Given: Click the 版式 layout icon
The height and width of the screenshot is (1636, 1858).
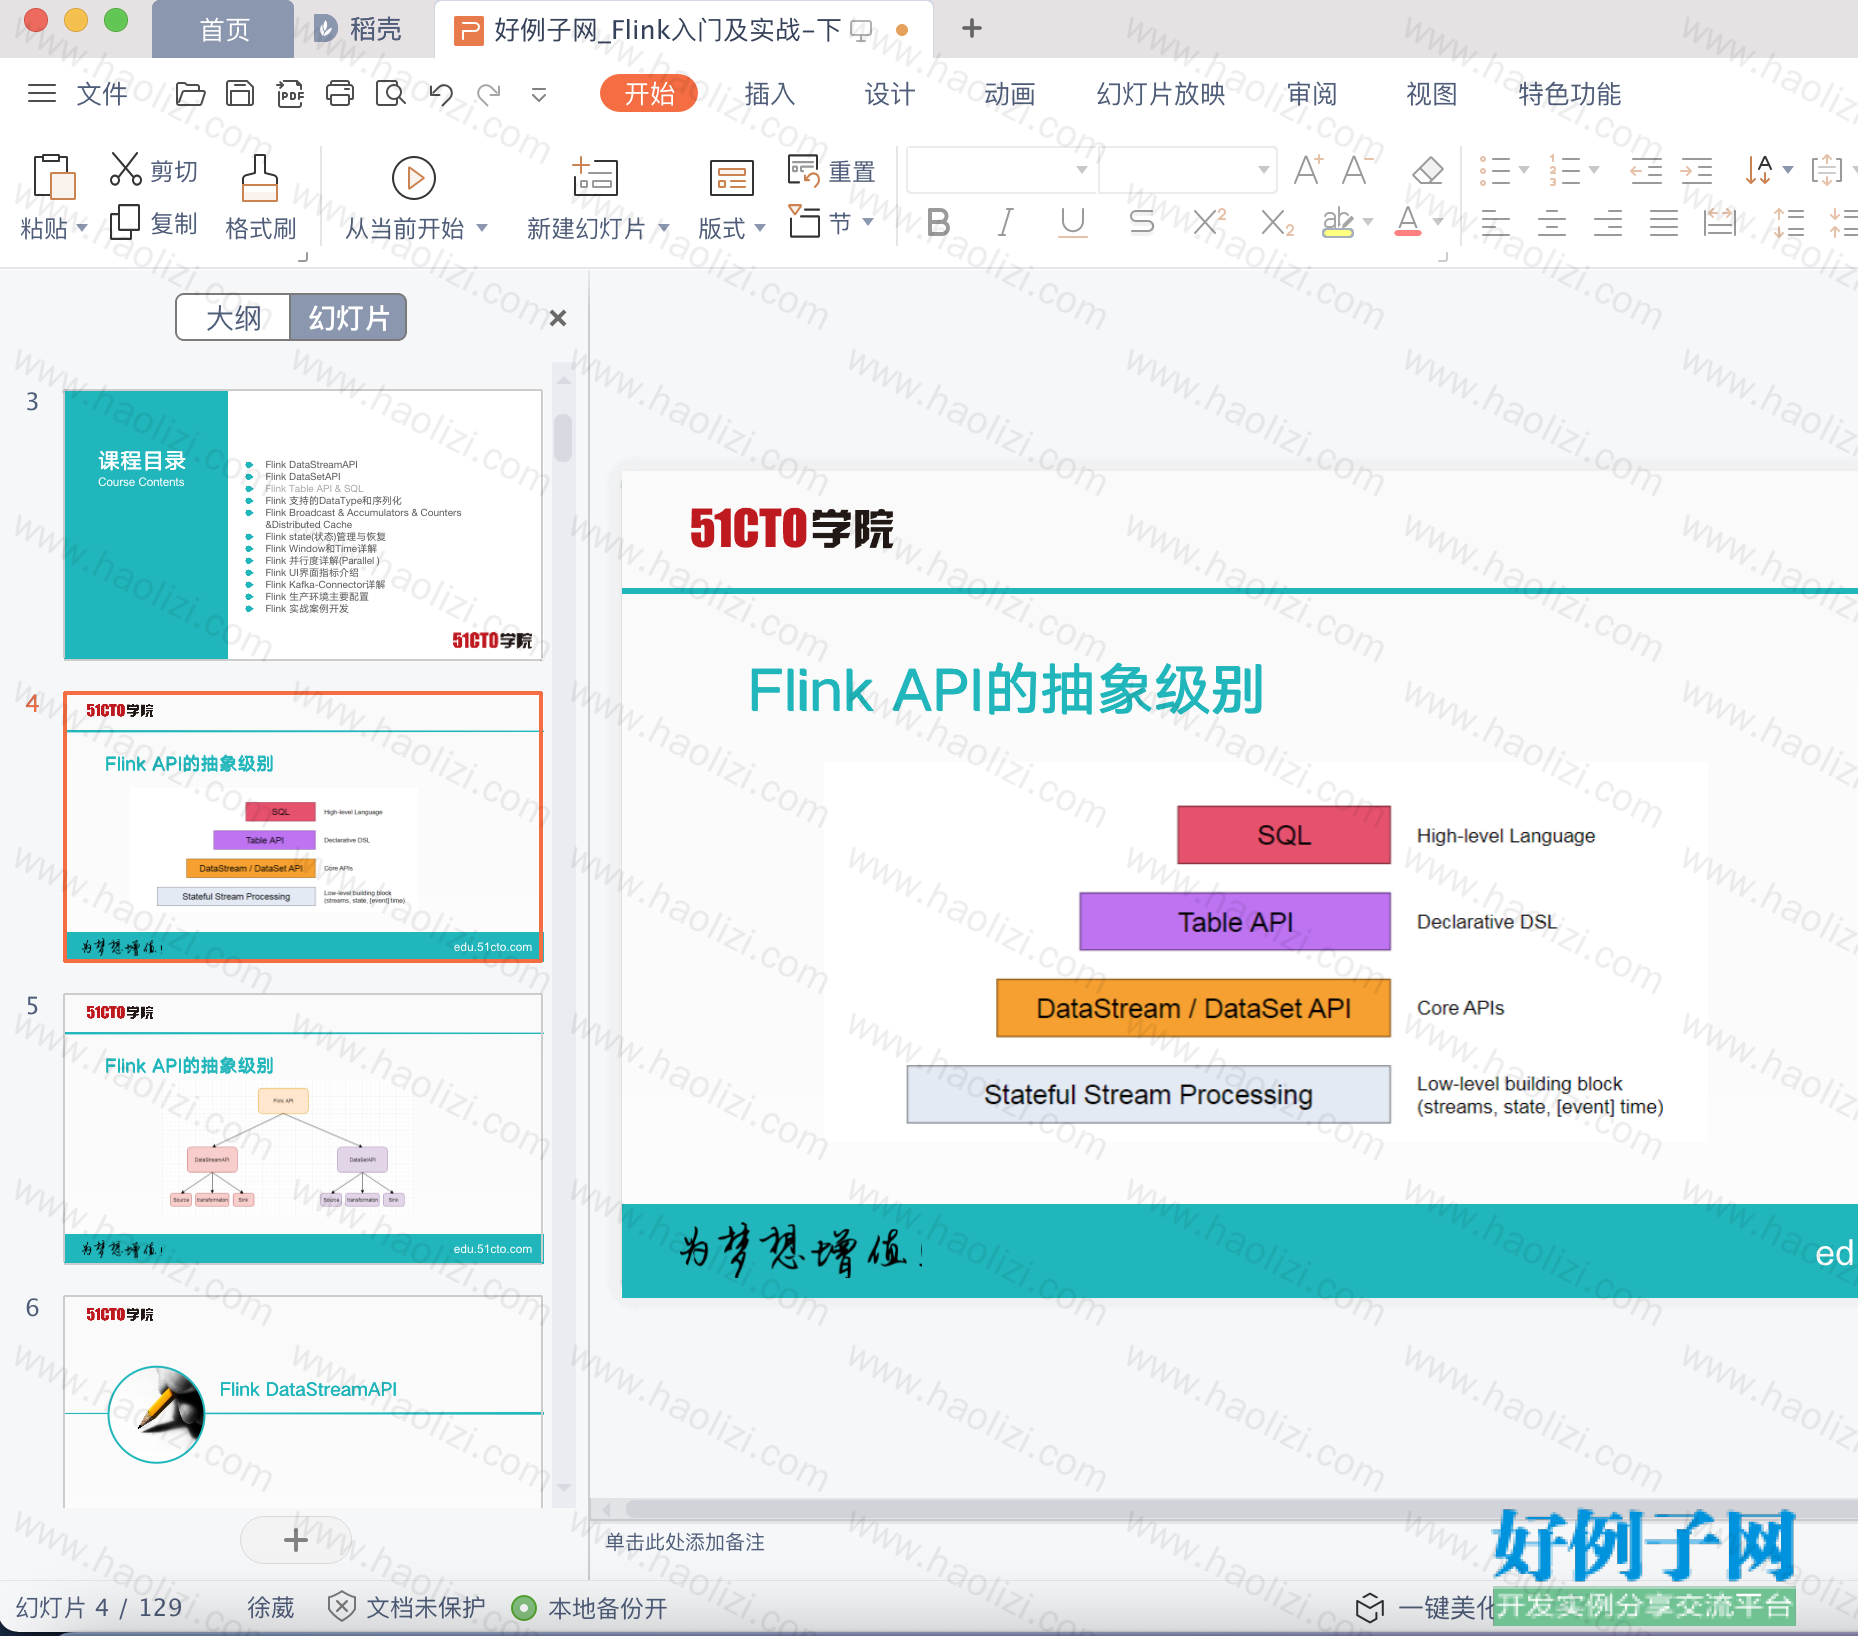Looking at the screenshot, I should tap(732, 178).
